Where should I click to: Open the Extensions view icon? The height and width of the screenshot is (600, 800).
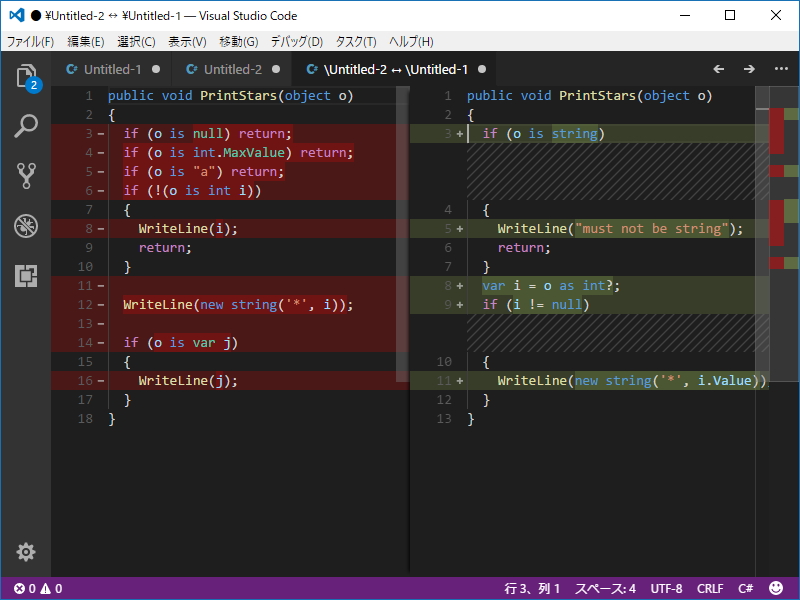click(26, 276)
